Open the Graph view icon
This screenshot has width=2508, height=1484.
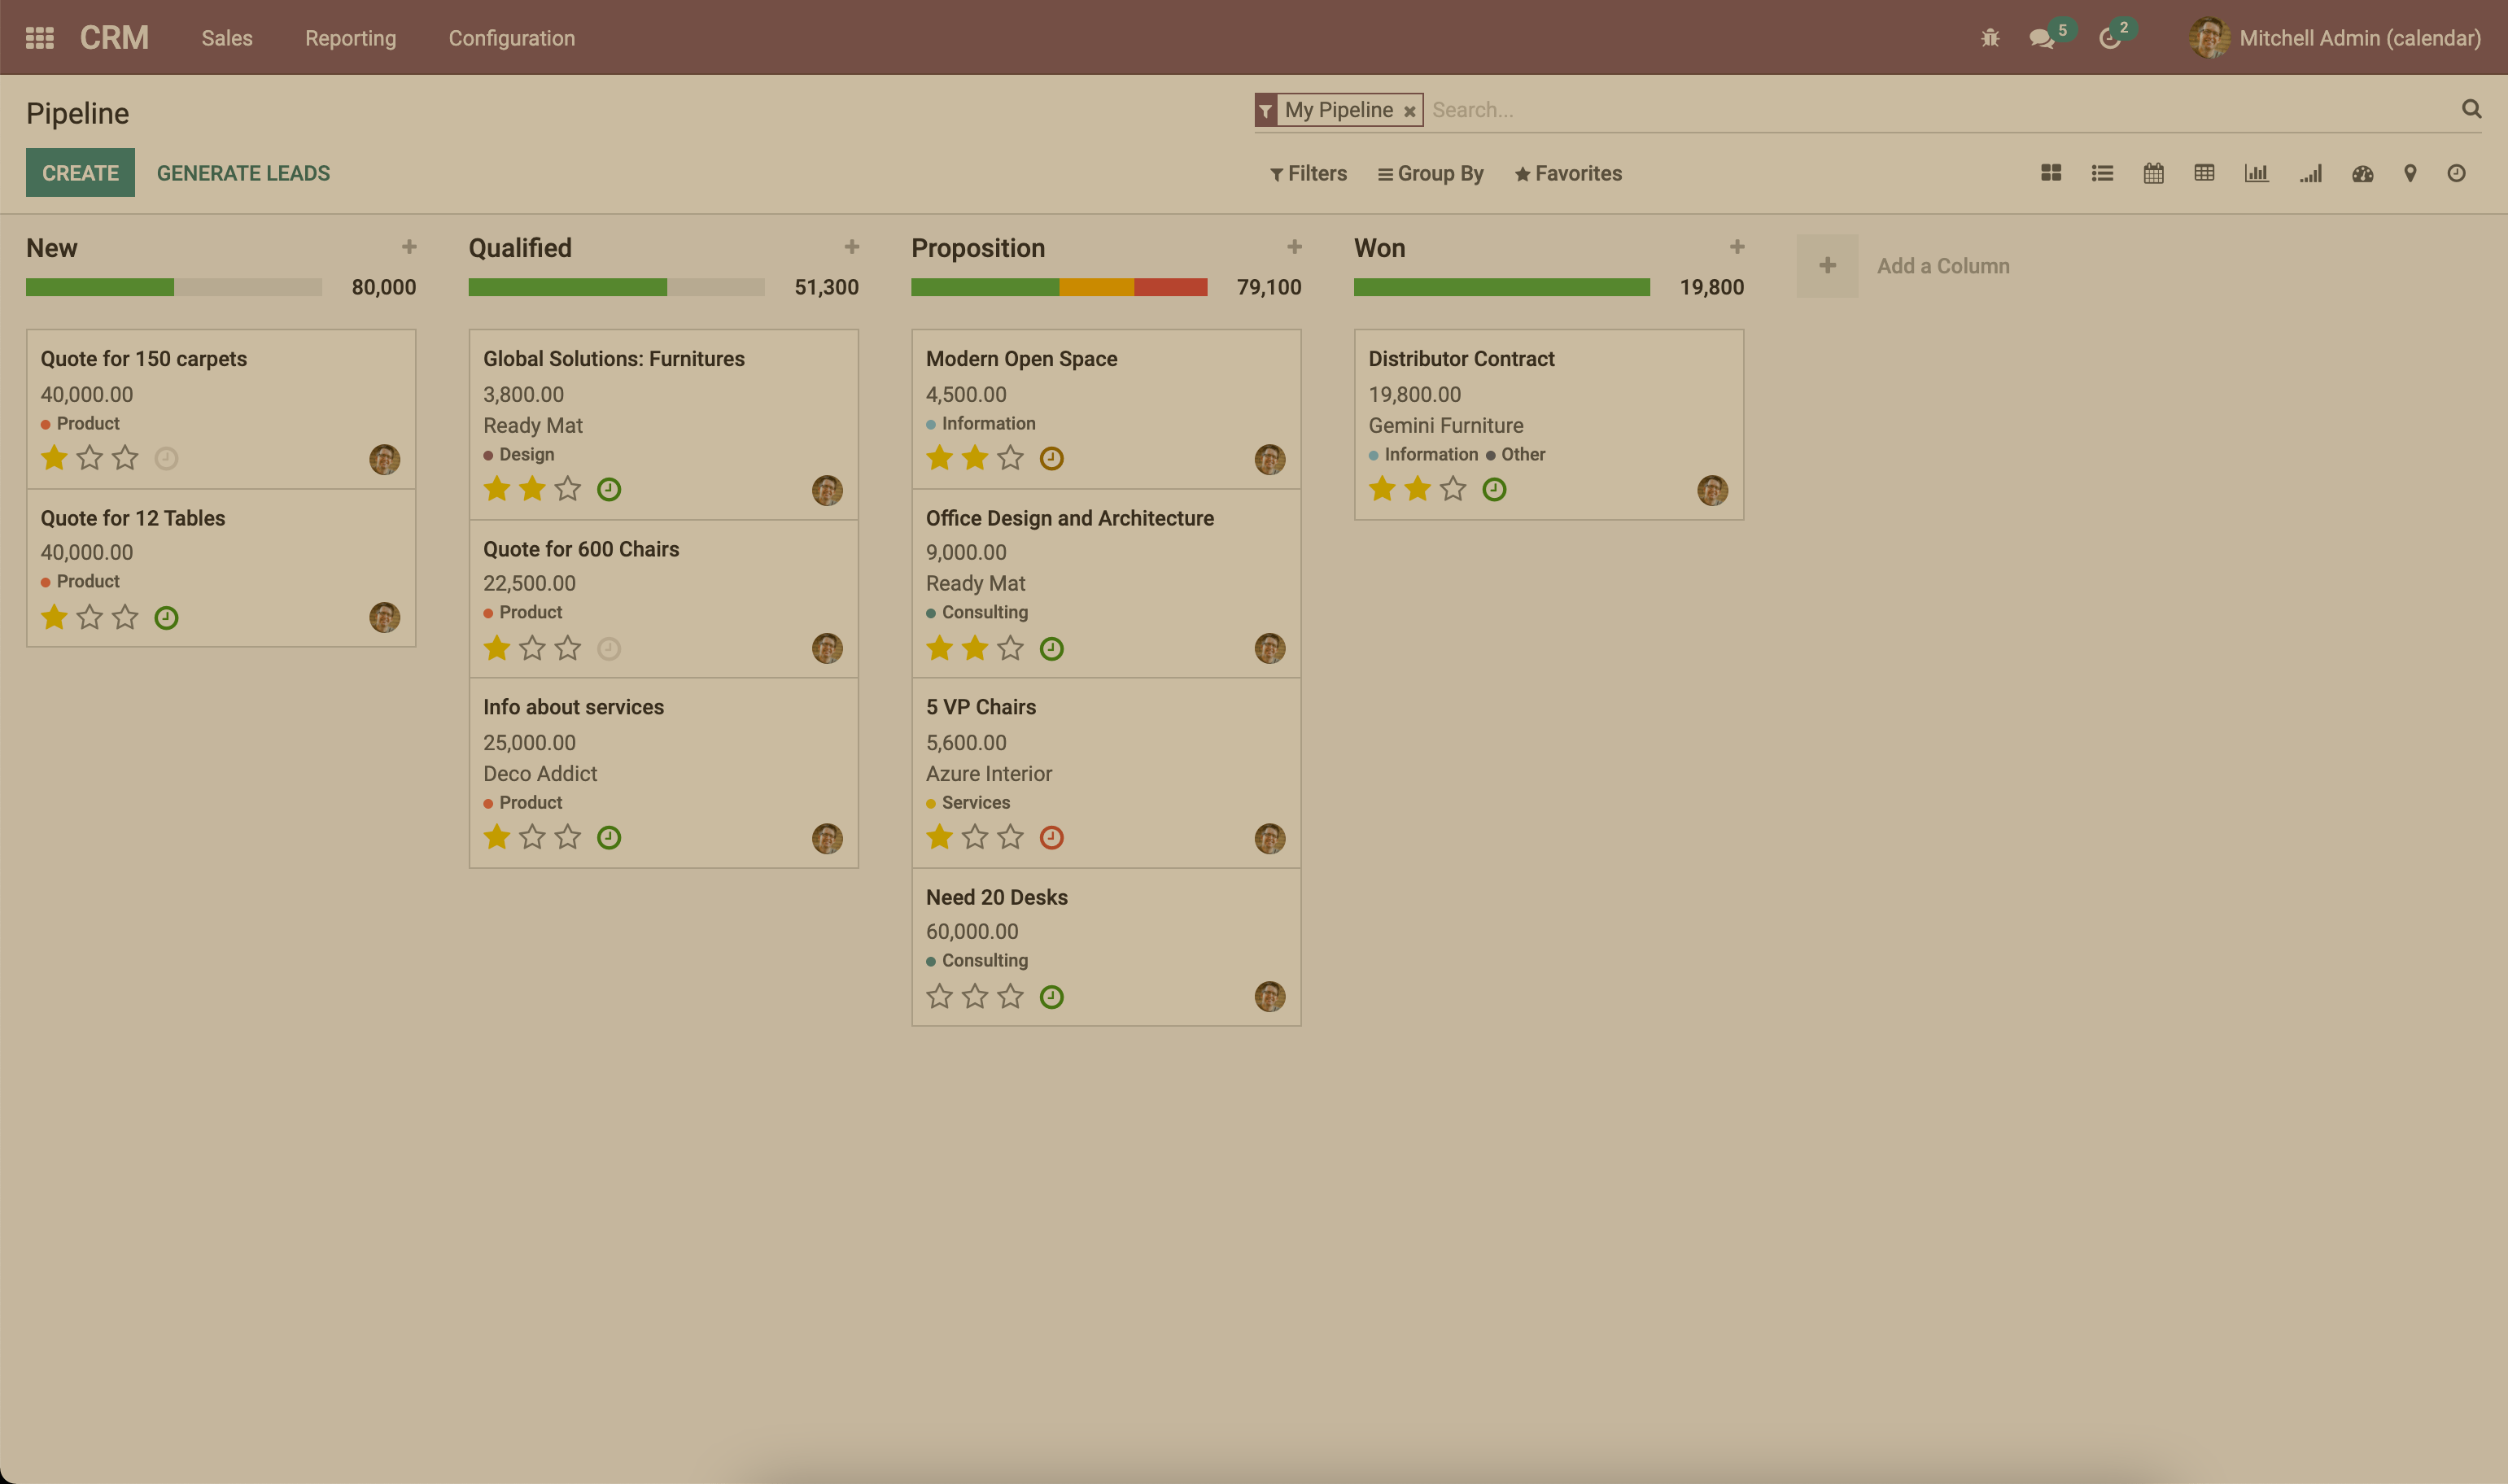(x=2257, y=175)
